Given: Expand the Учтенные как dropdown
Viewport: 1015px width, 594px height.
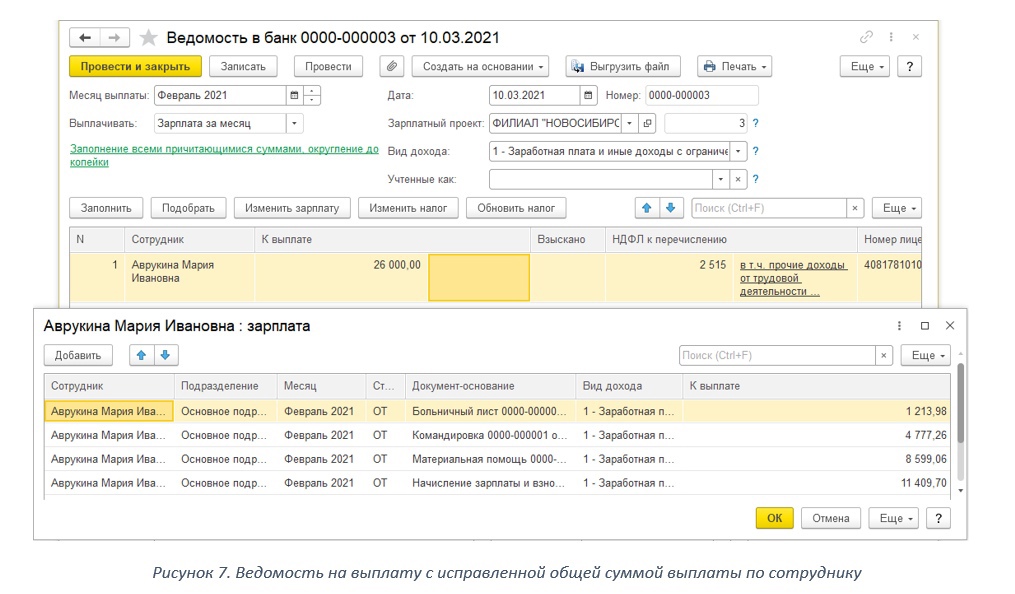Looking at the screenshot, I should tap(720, 179).
